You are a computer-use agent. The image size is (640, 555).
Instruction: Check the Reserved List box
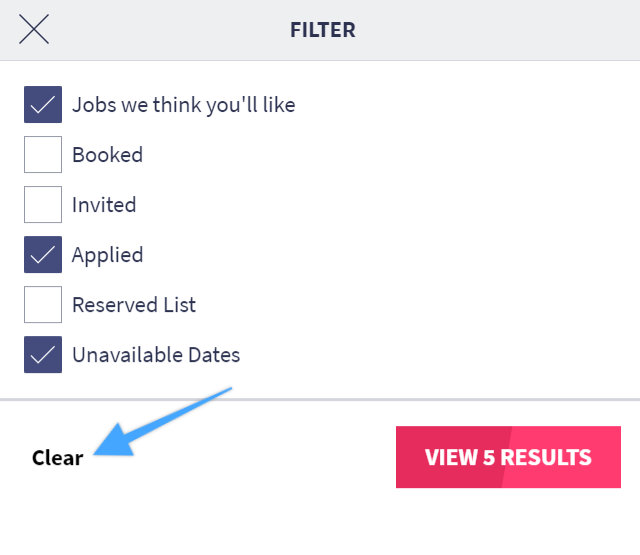(43, 305)
